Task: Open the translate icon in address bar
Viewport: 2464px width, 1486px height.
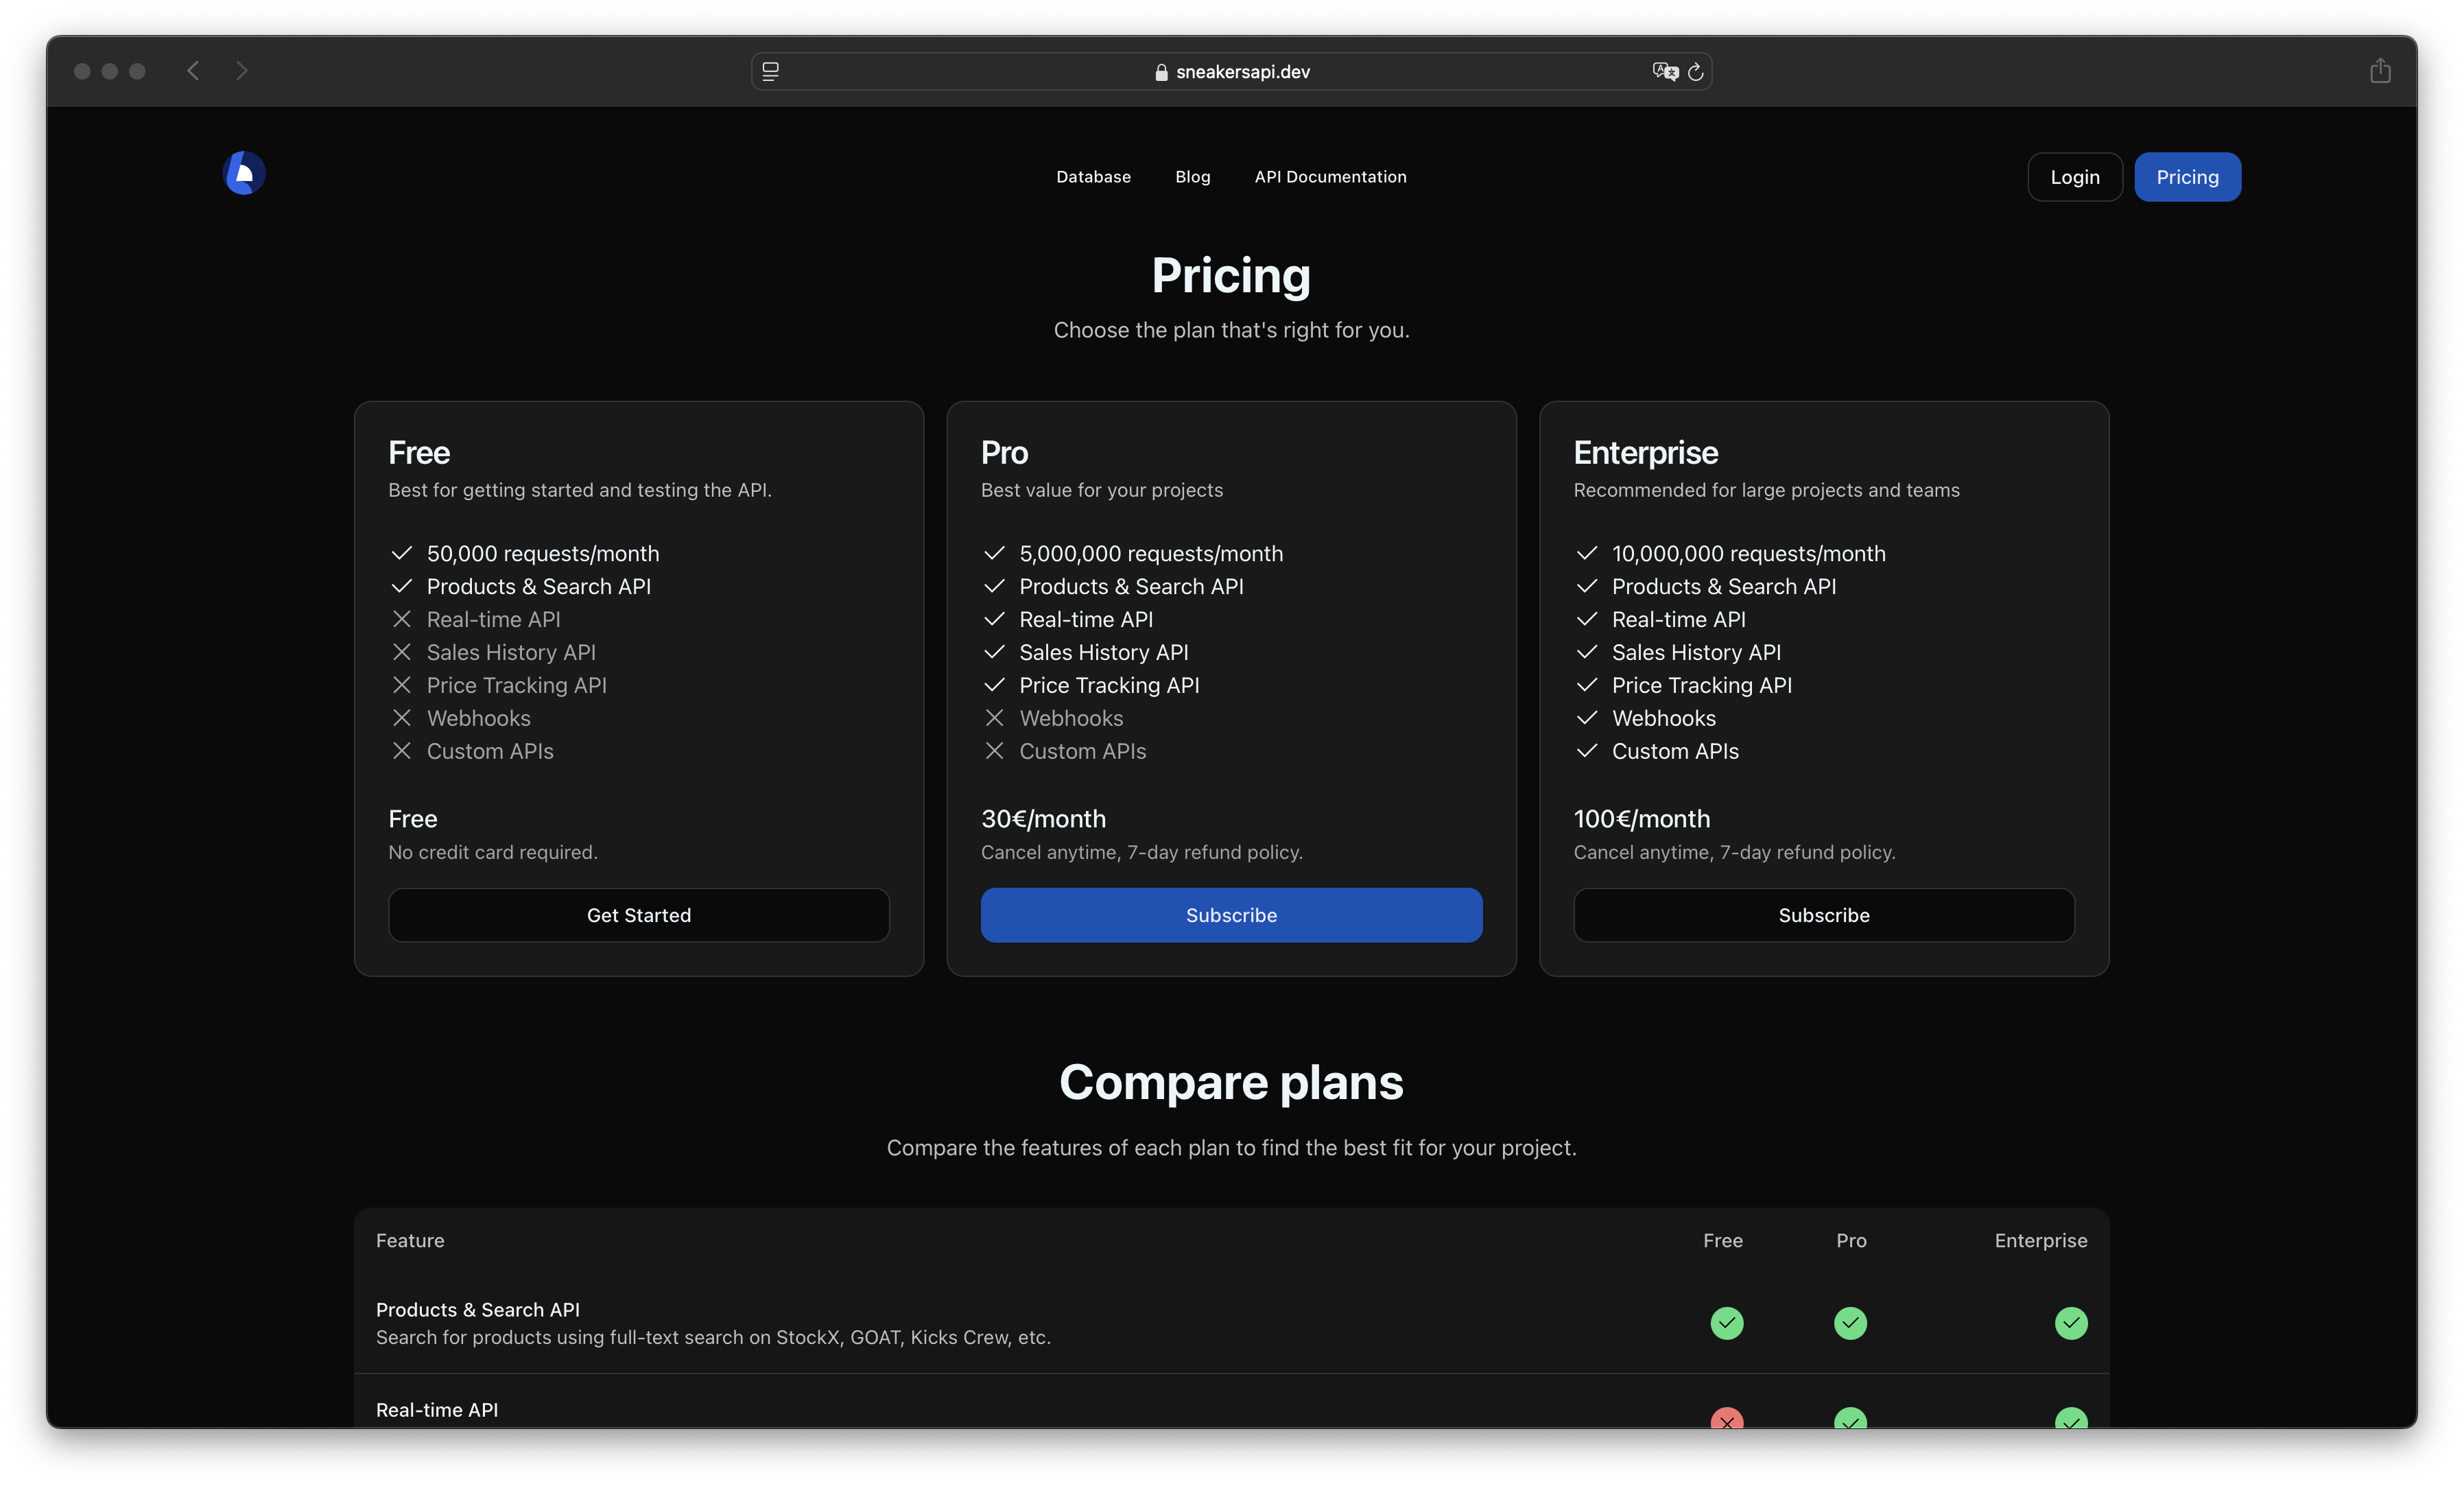Action: (x=1665, y=72)
